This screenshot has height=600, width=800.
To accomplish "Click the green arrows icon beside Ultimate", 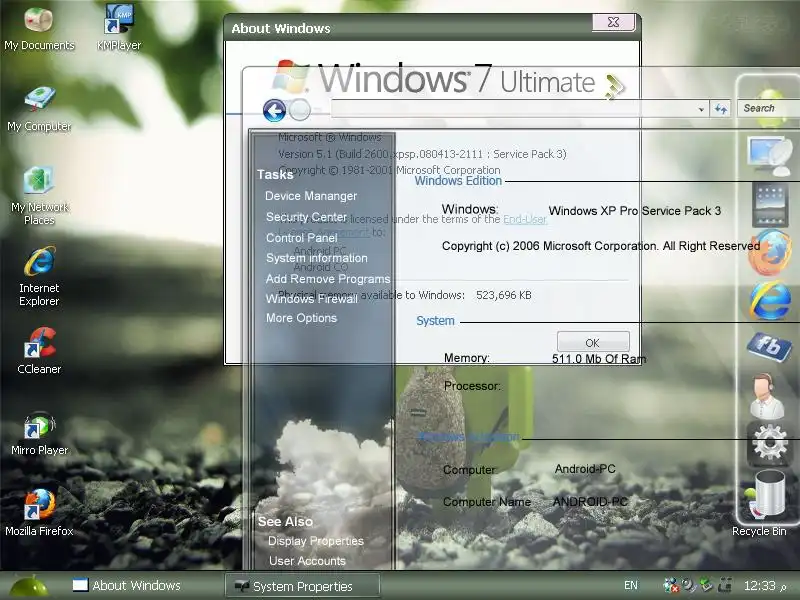I will tap(614, 86).
